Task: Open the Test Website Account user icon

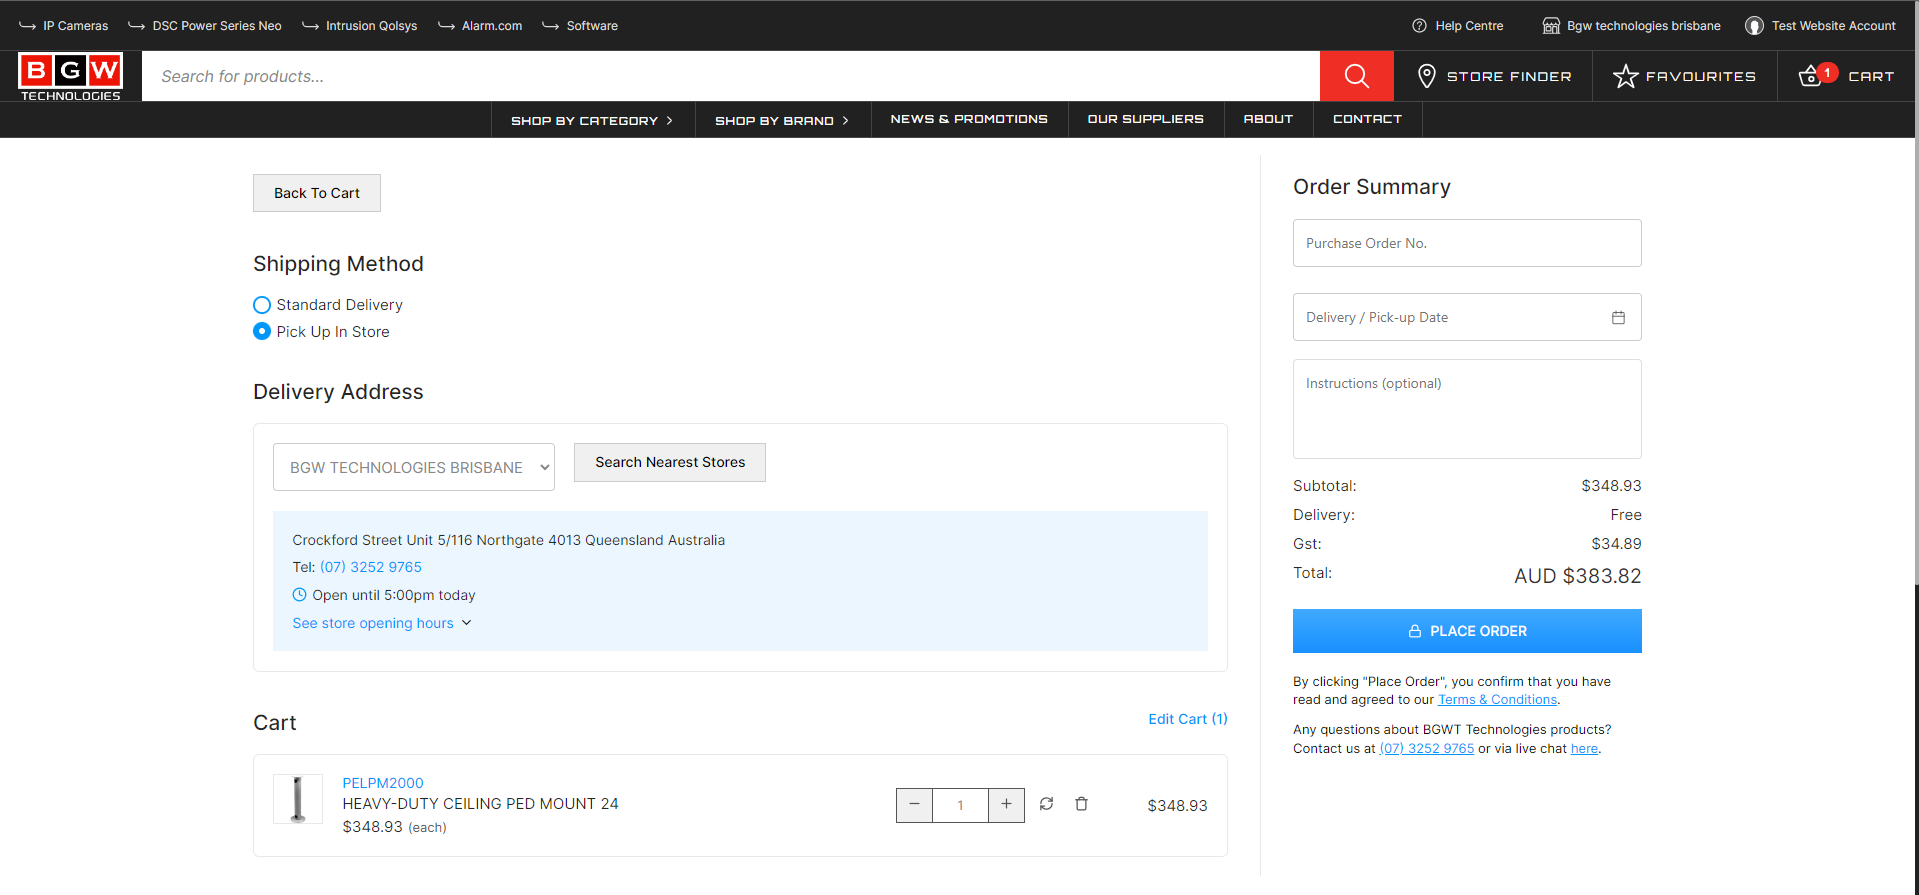Action: pos(1754,26)
